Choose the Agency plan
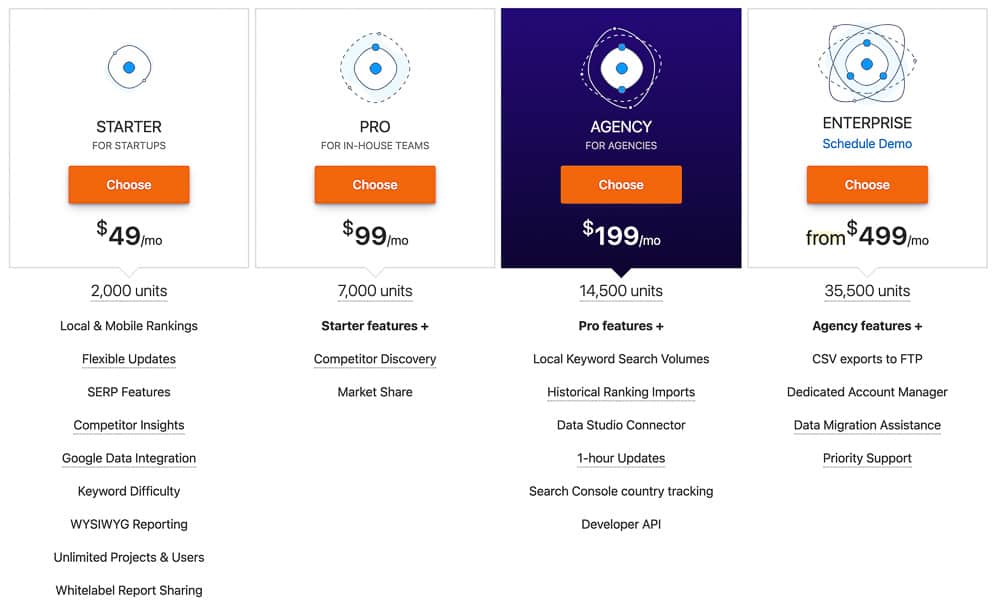This screenshot has height=600, width=1000. pos(620,184)
